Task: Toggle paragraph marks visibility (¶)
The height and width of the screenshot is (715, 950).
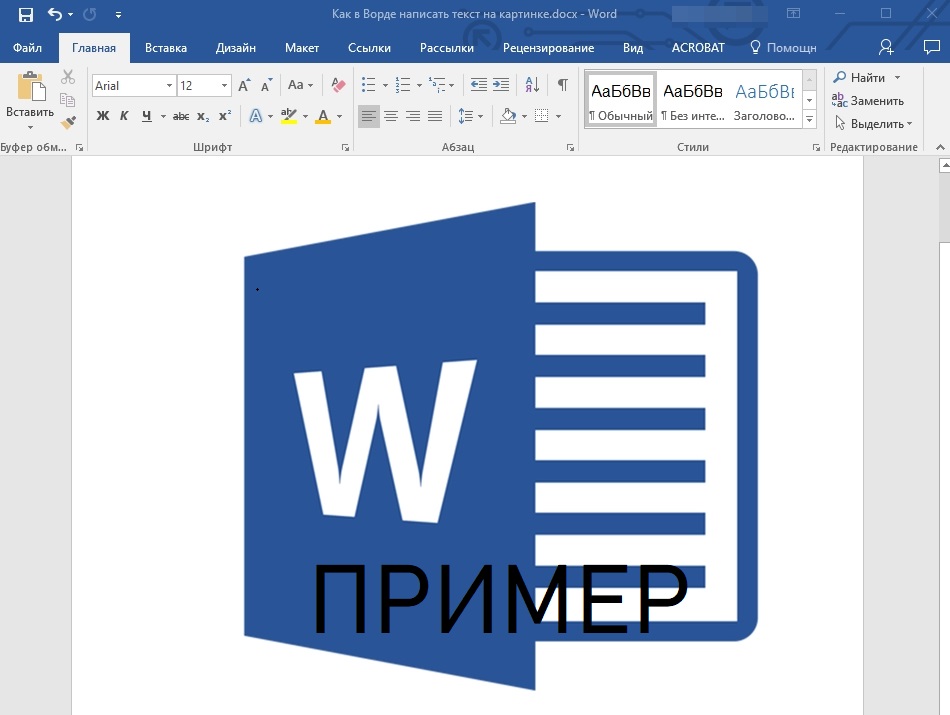Action: click(563, 85)
